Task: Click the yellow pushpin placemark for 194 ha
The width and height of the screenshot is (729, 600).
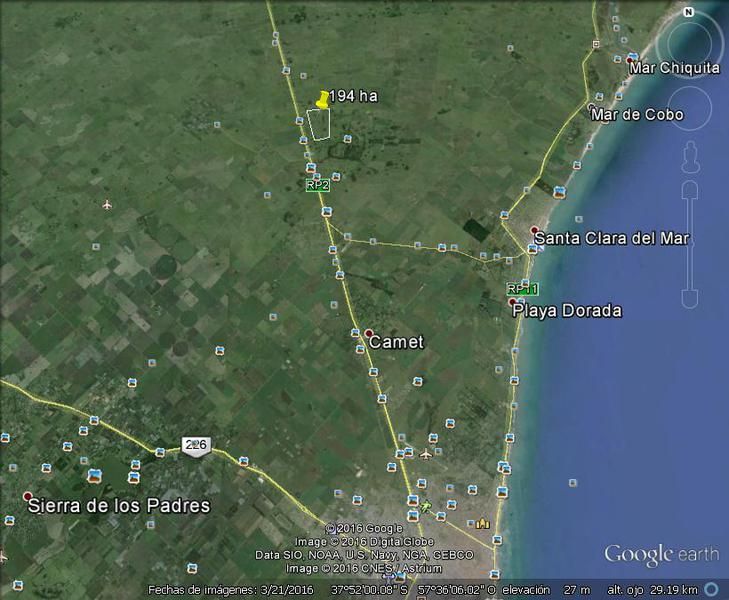Action: click(322, 99)
